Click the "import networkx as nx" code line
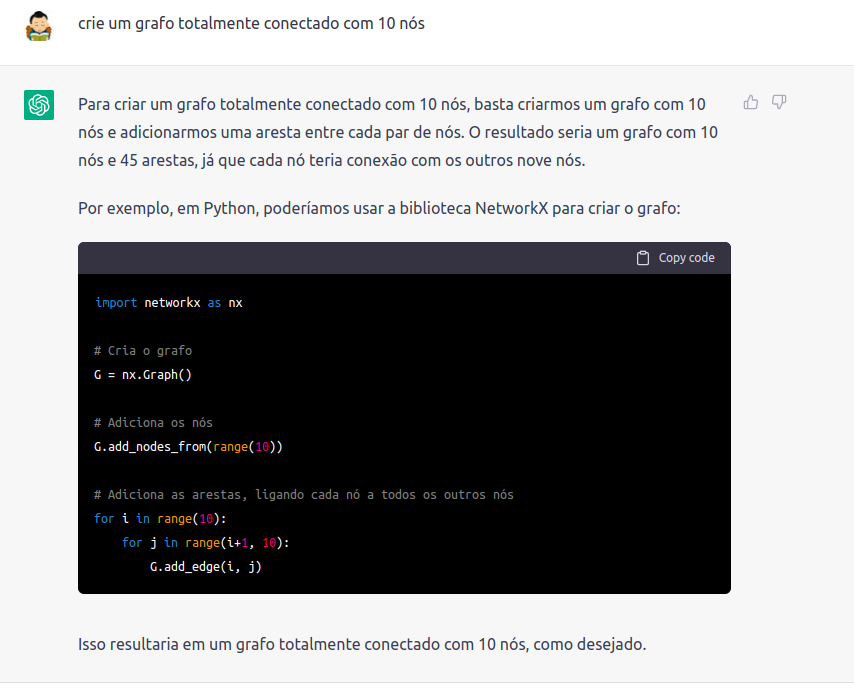The image size is (854, 697). 168,302
